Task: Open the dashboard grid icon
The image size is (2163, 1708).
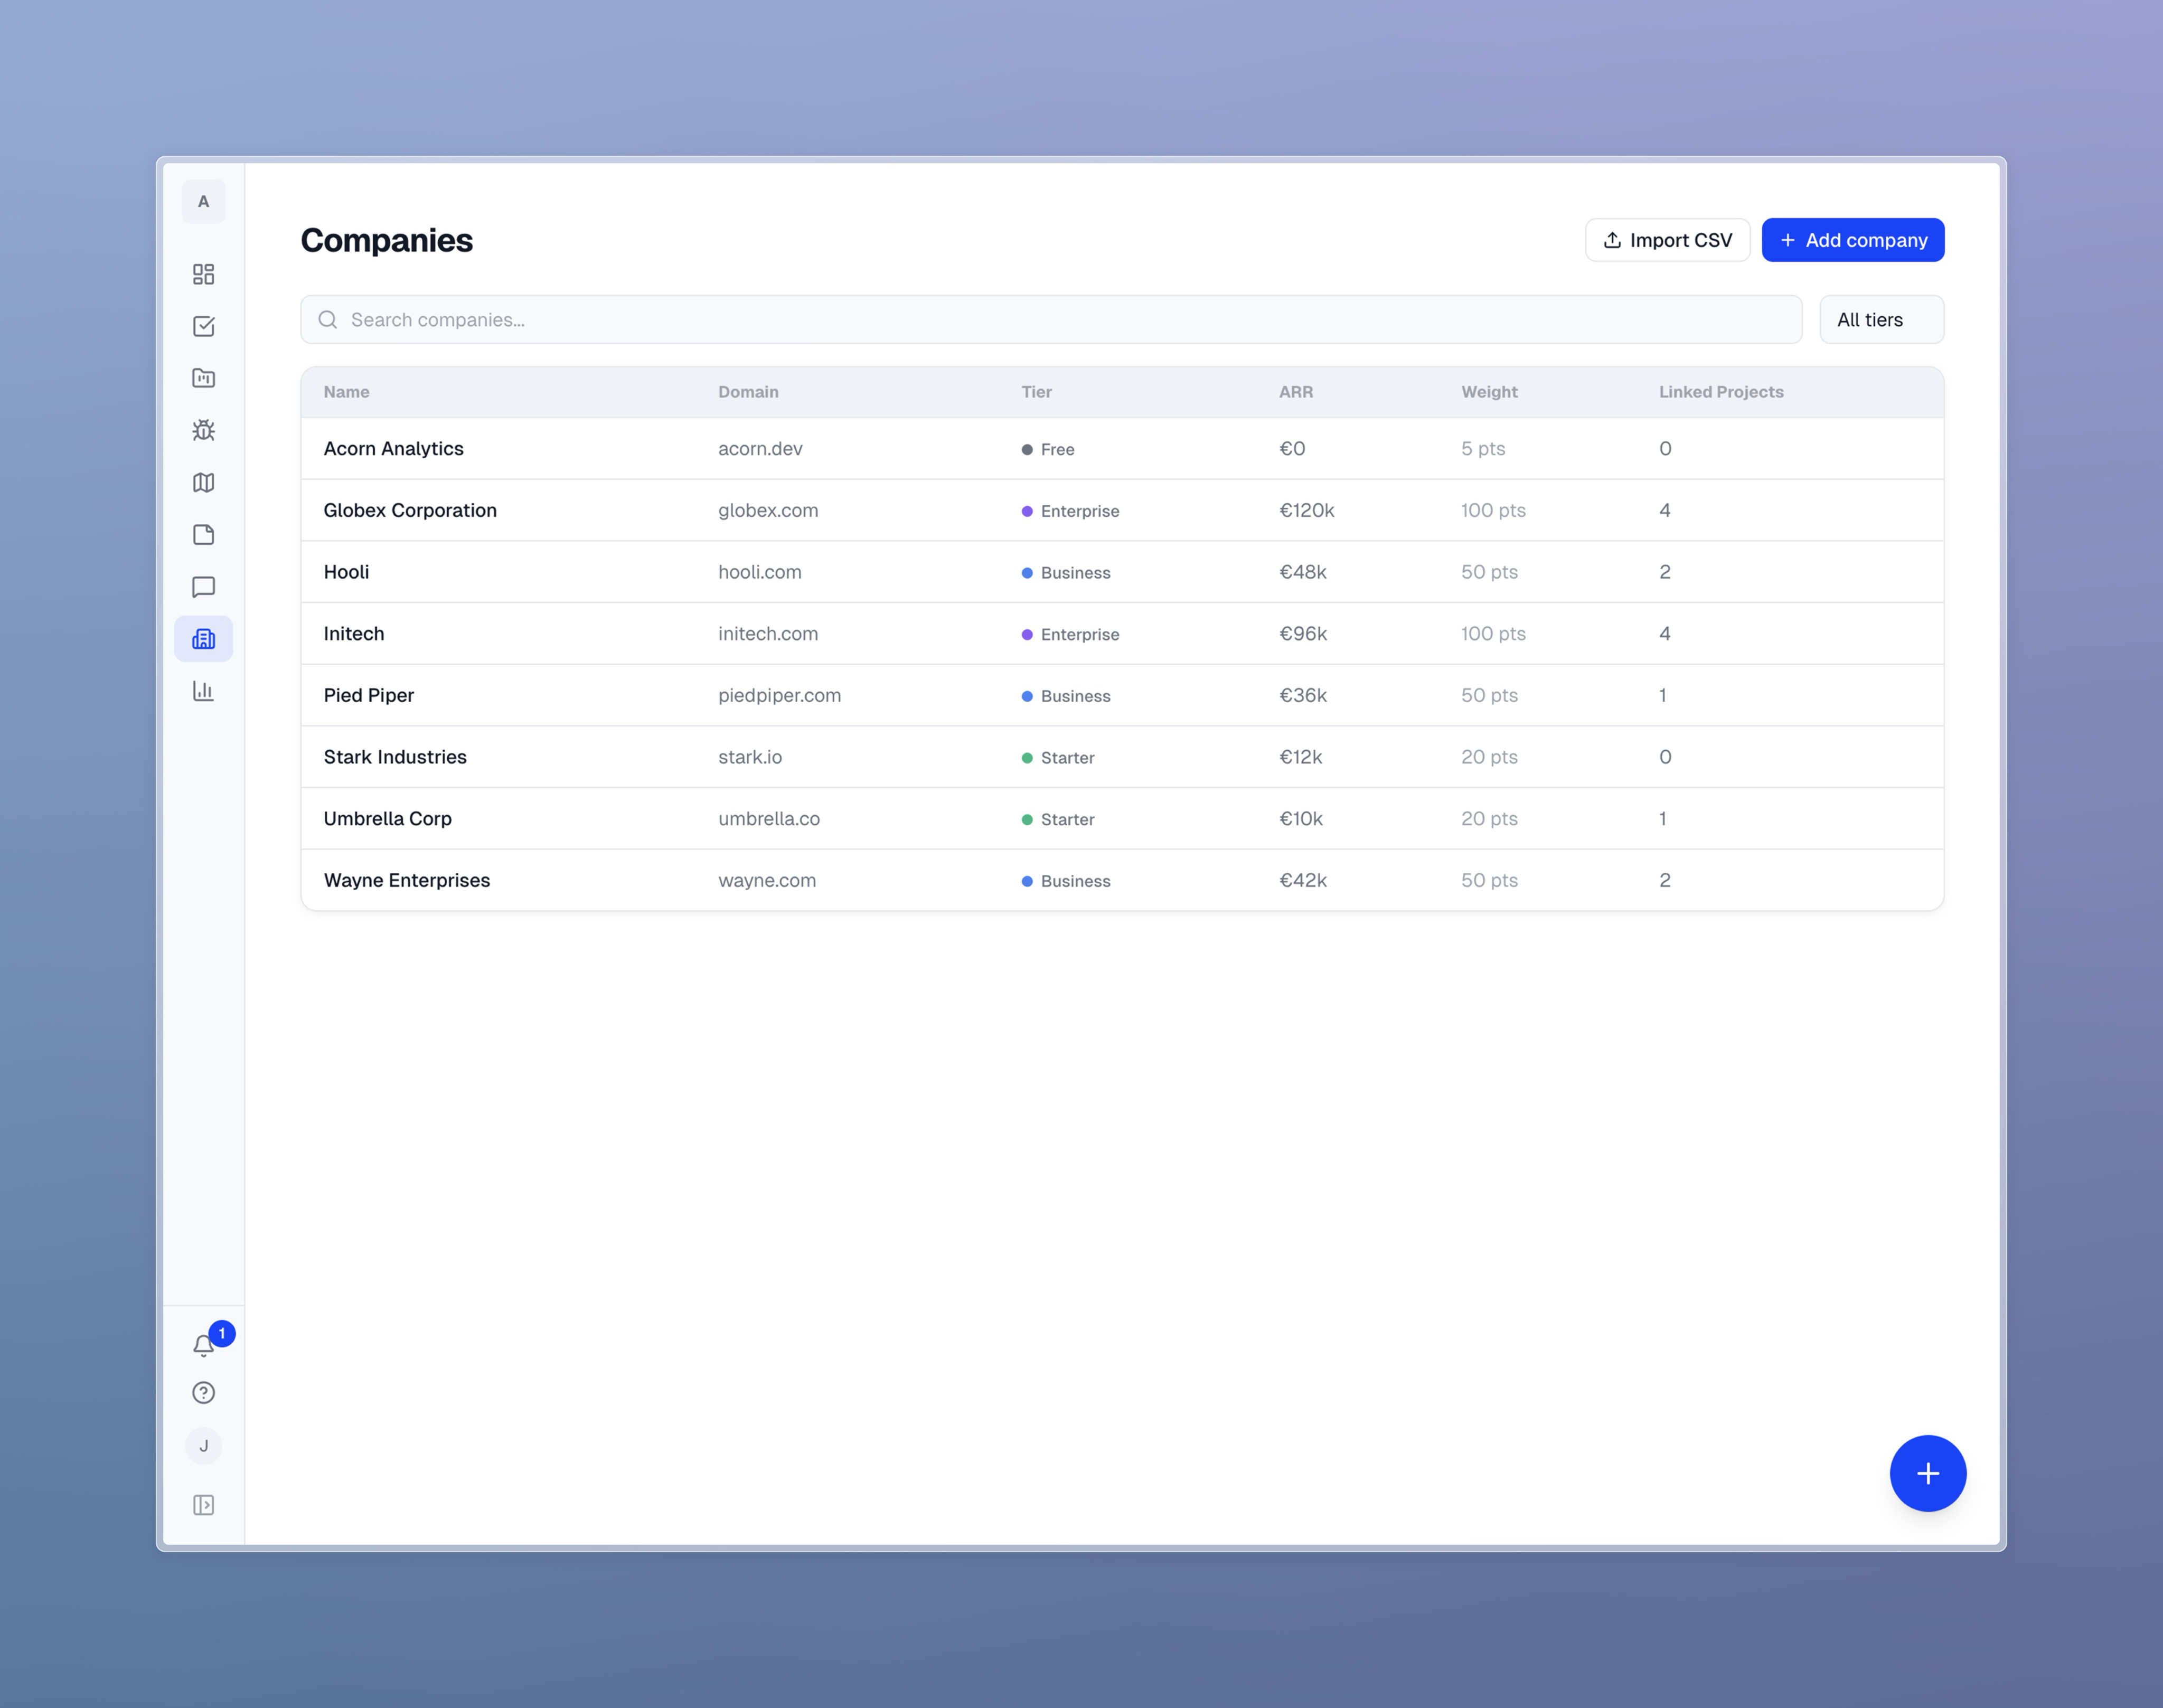Action: tap(204, 273)
